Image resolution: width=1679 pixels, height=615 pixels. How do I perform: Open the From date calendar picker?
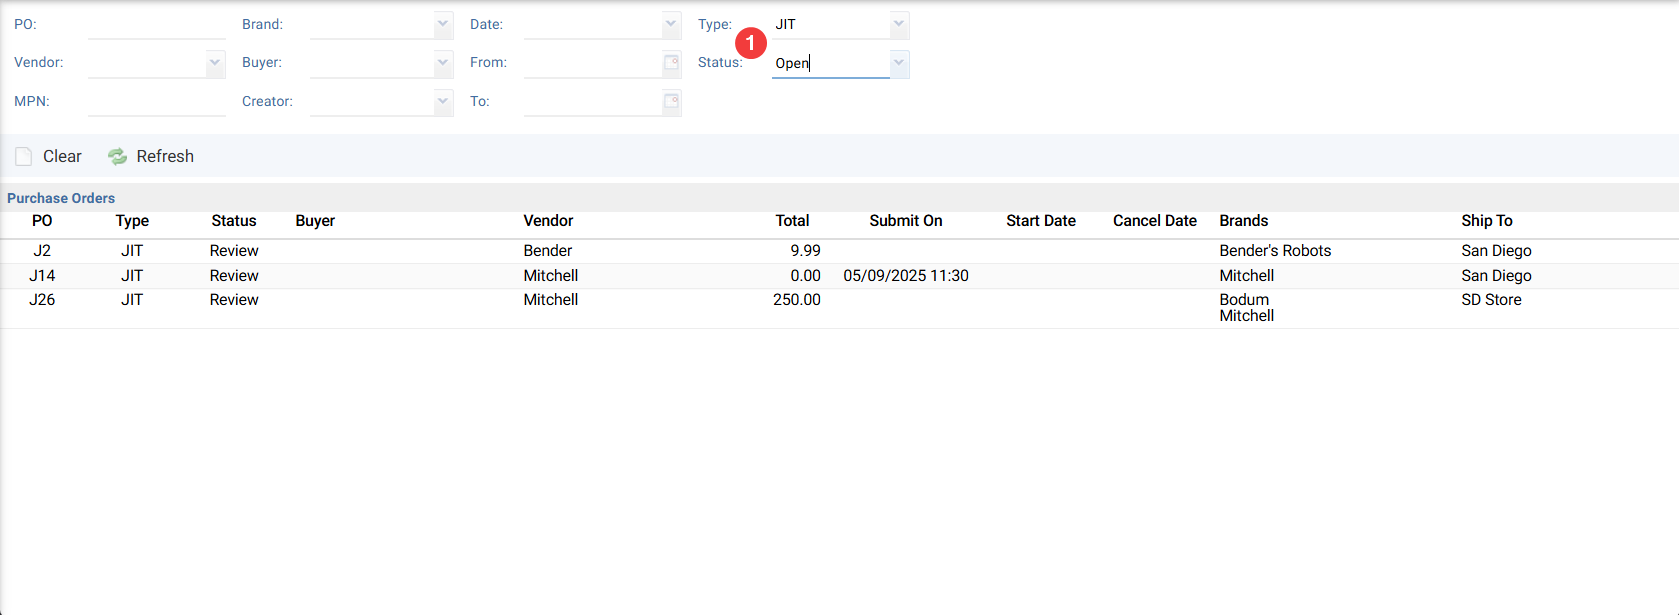(672, 63)
